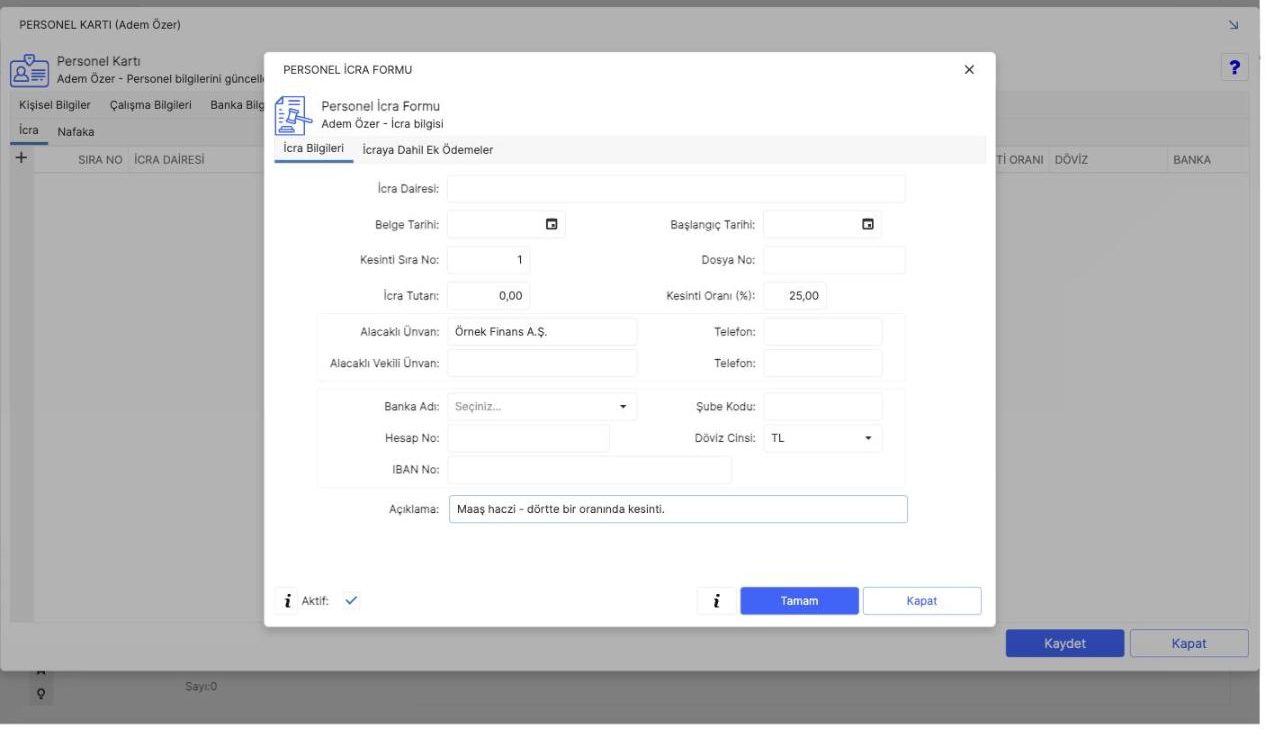
Task: Switch to İcraya Dahil Ek Ödemeler tab
Action: pyautogui.click(x=428, y=149)
